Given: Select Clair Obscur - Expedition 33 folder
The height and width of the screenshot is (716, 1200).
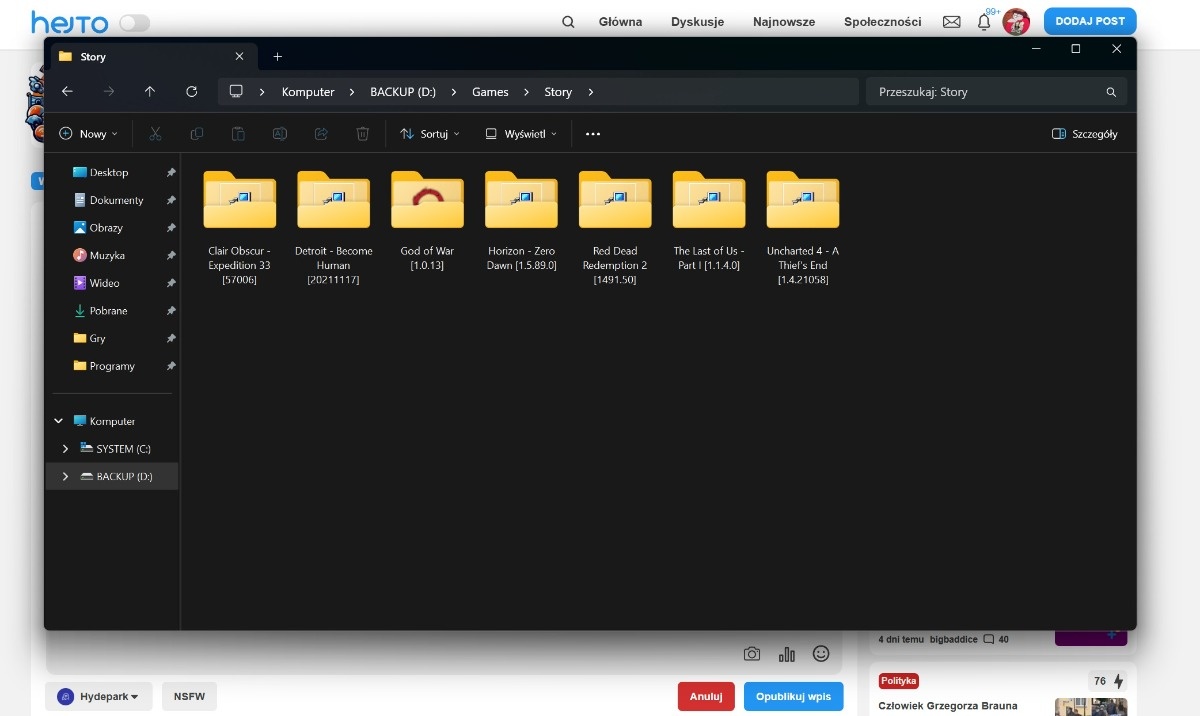Looking at the screenshot, I should click(239, 228).
